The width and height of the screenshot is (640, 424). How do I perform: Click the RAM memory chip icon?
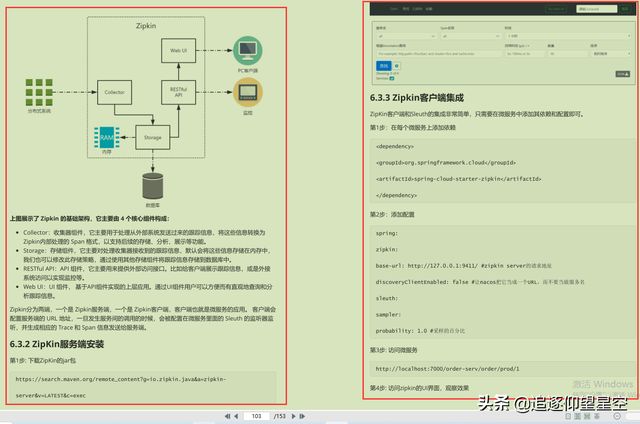click(107, 138)
